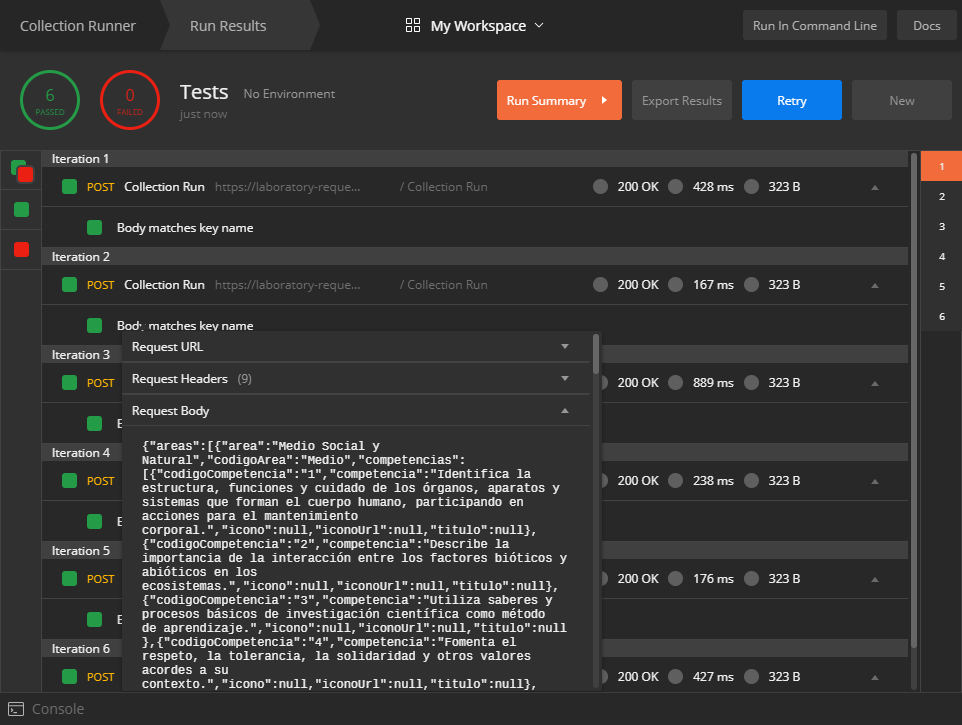Click Run In Command Line button
Image resolution: width=962 pixels, height=725 pixels.
pyautogui.click(x=815, y=25)
